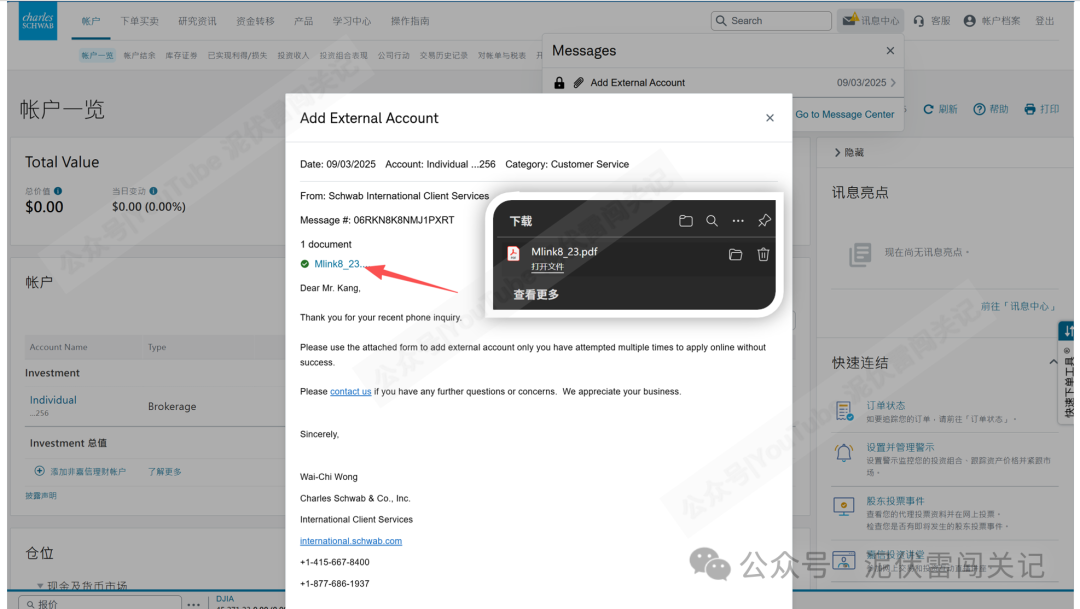This screenshot has width=1080, height=609.
Task: Click the 打印 print icon
Action: pos(1030,109)
